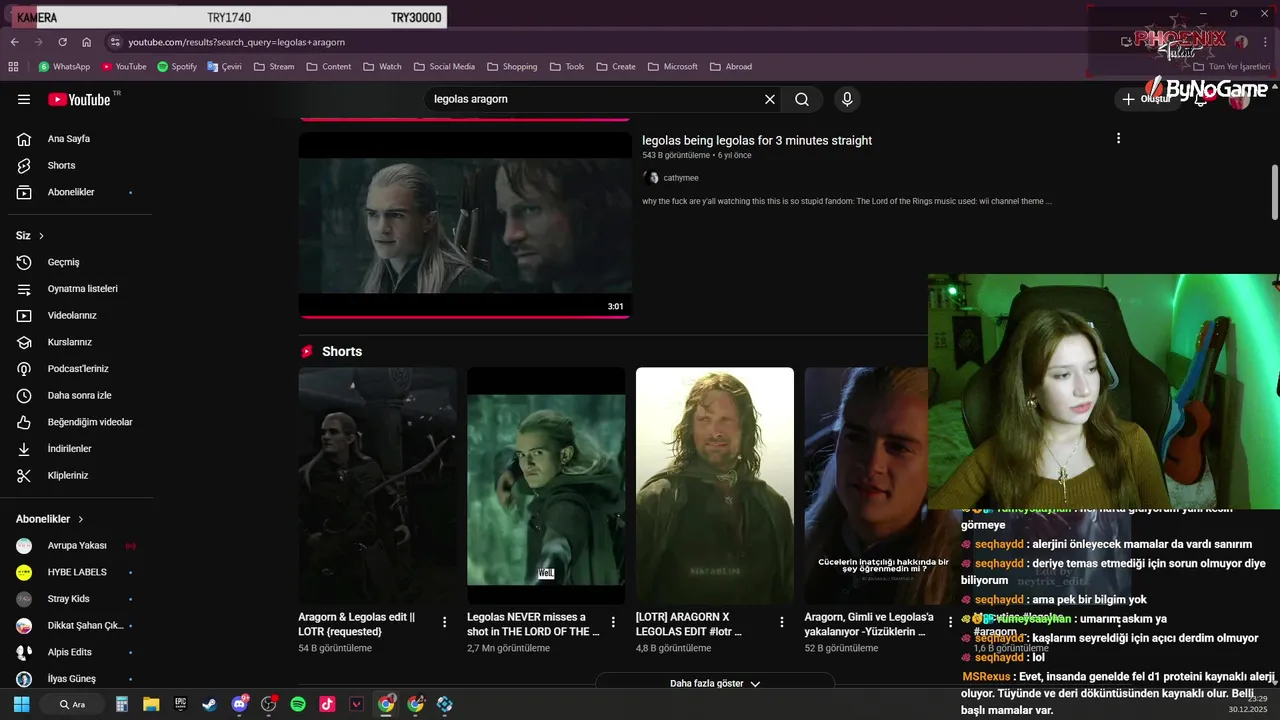Open Daha sonra izle
The height and width of the screenshot is (720, 1280).
80,395
